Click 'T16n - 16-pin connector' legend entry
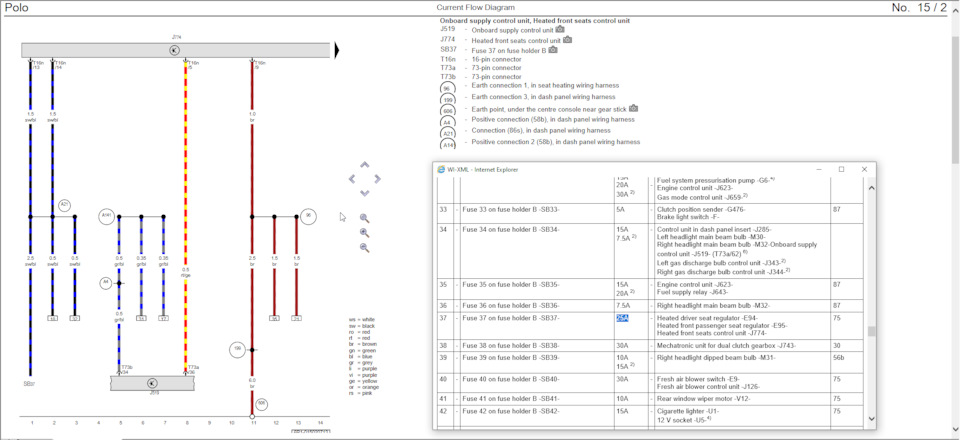960x440 pixels. pyautogui.click(x=481, y=59)
